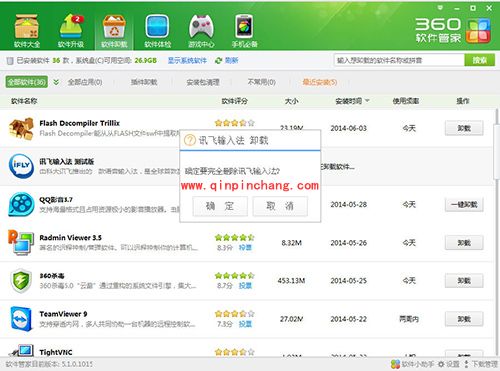This screenshot has height=371, width=500.
Task: Open 软件体检 software checkup icon
Action: tap(158, 31)
